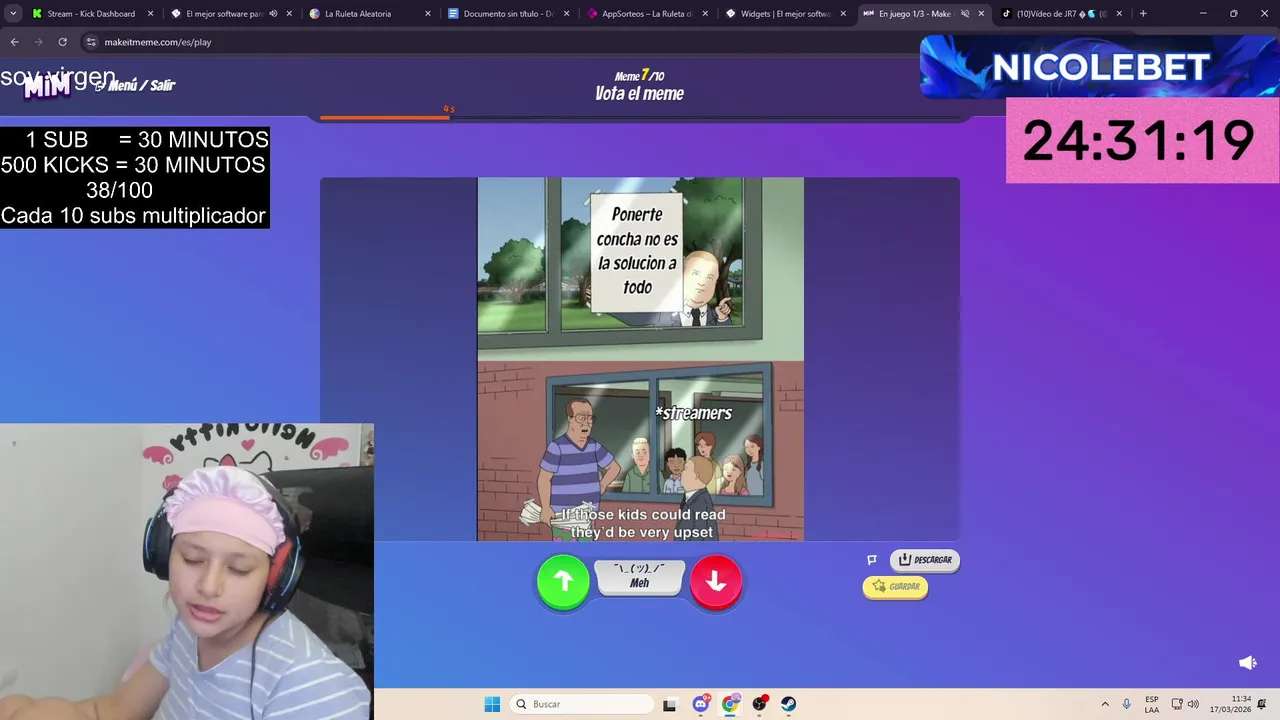Switch to Documento sin título tab
This screenshot has height=720, width=1280.
(x=508, y=14)
